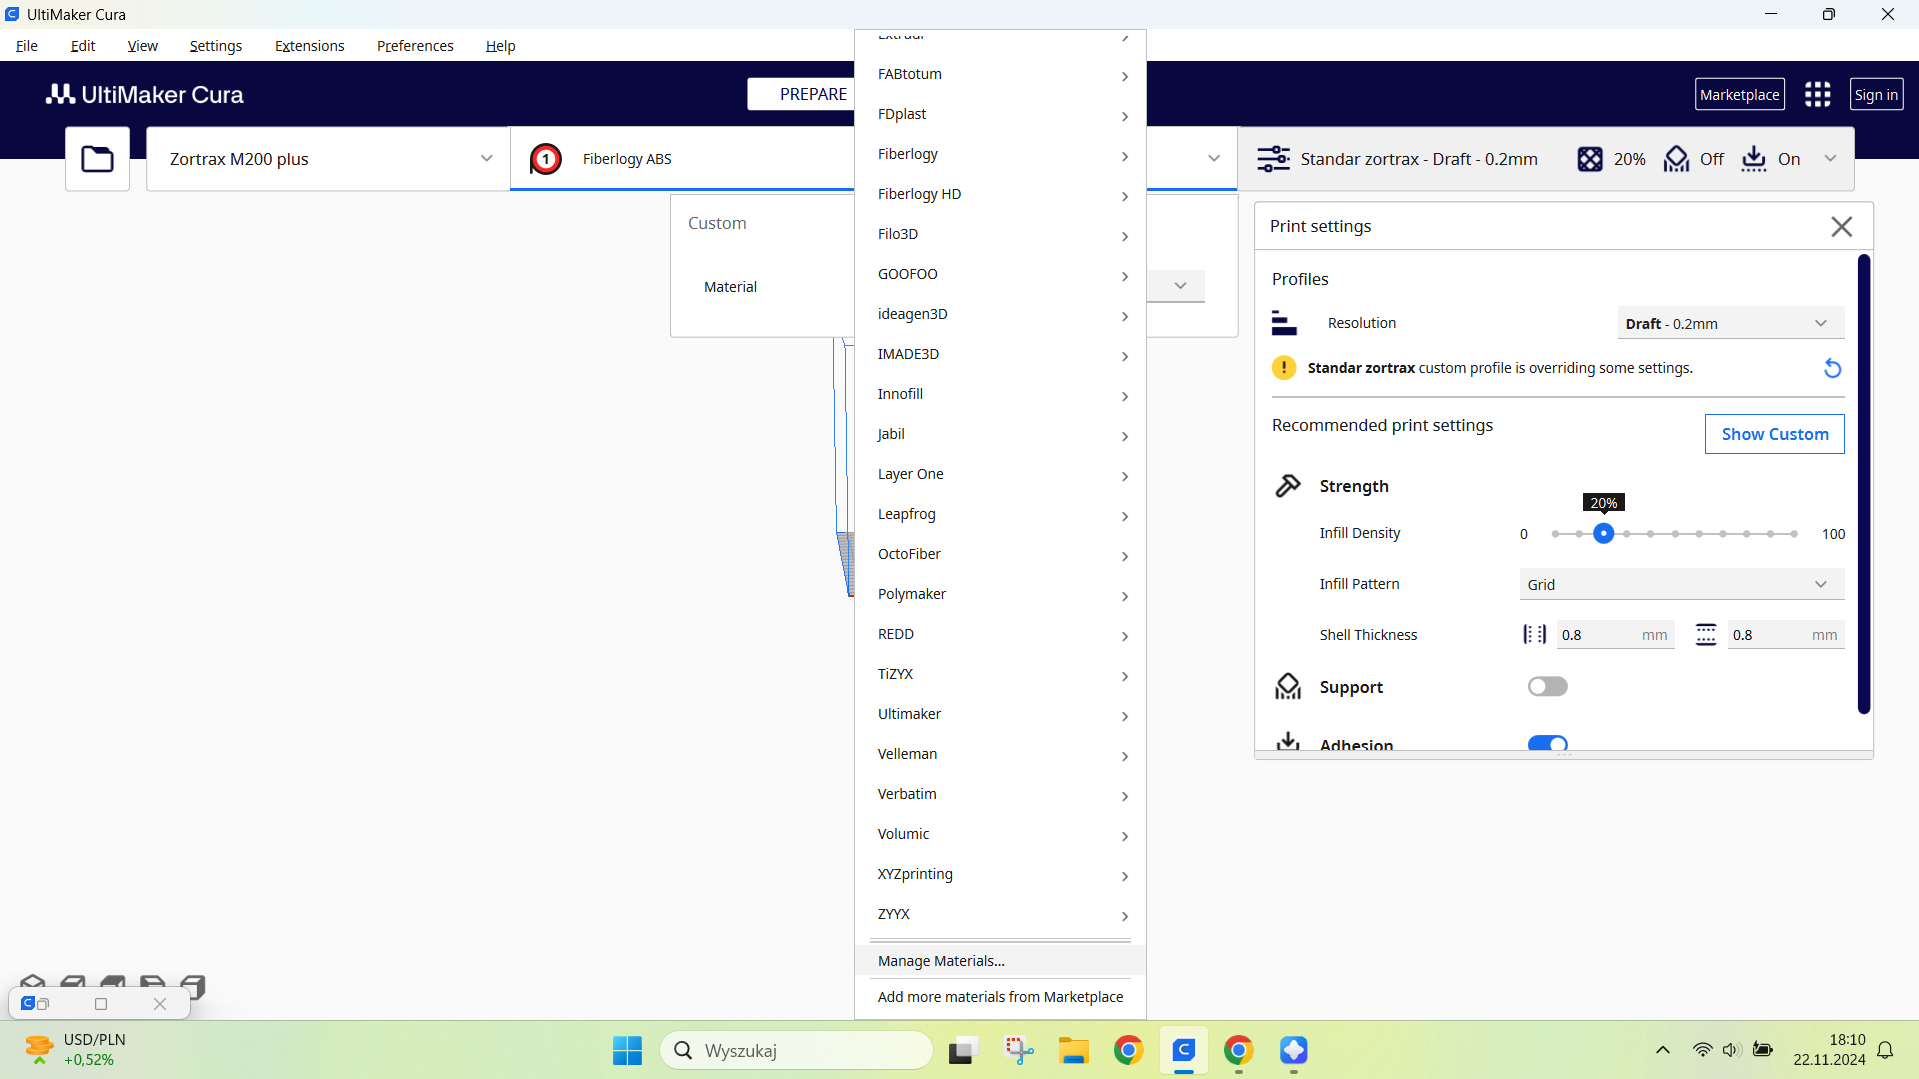Choose Add more materials from Marketplace
This screenshot has height=1079, width=1919.
pyautogui.click(x=1001, y=997)
